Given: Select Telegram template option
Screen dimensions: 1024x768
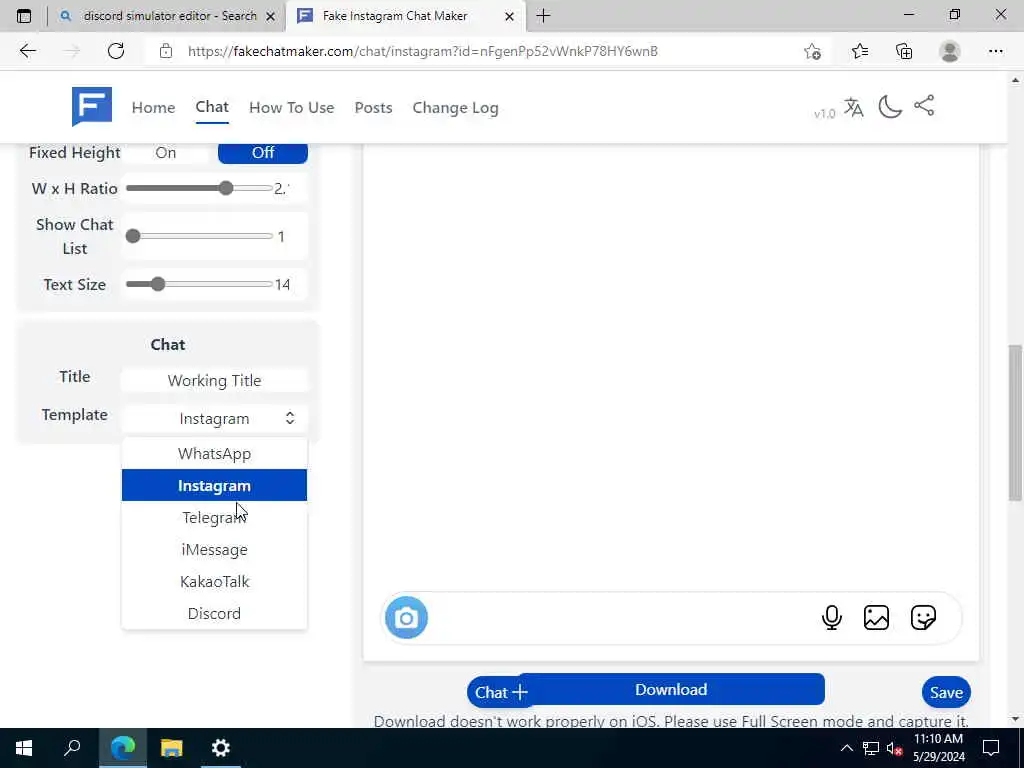Looking at the screenshot, I should (214, 517).
